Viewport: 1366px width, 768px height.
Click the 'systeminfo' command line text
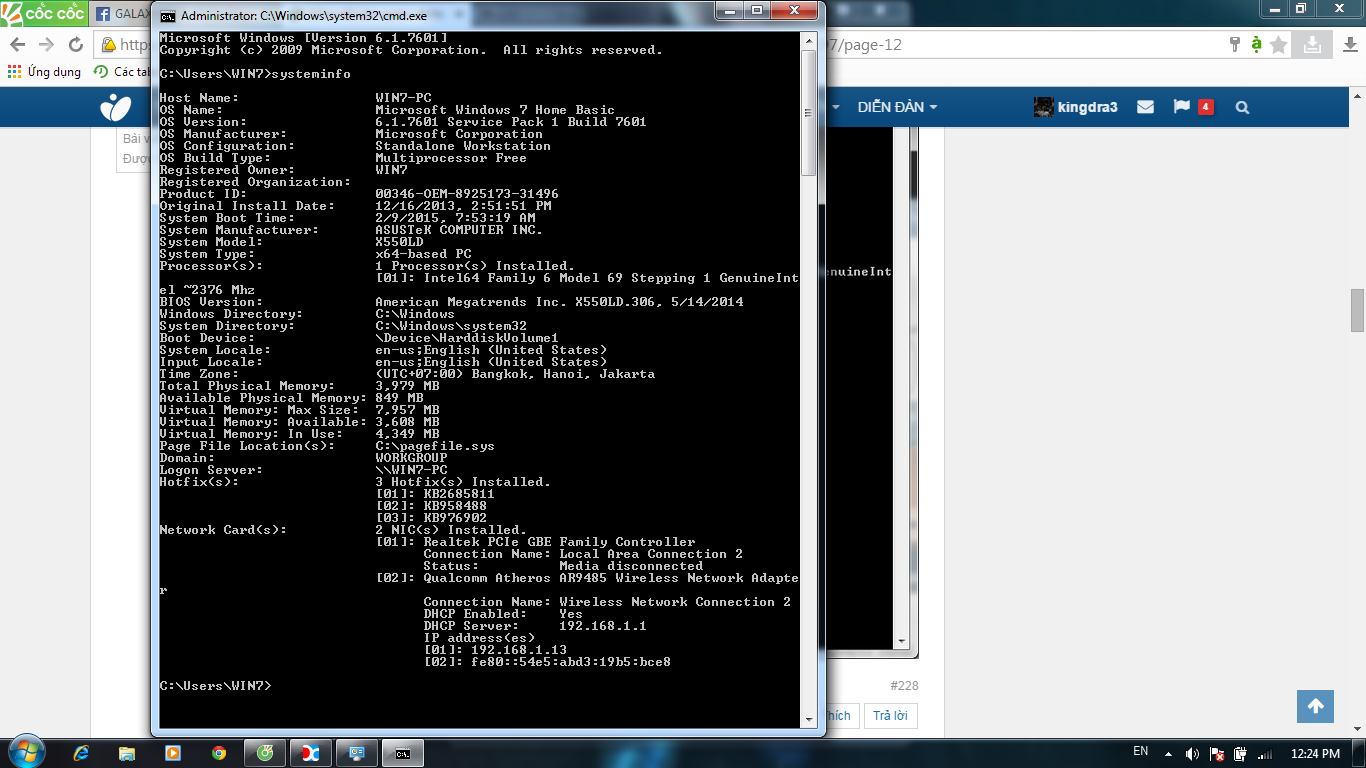(x=311, y=74)
